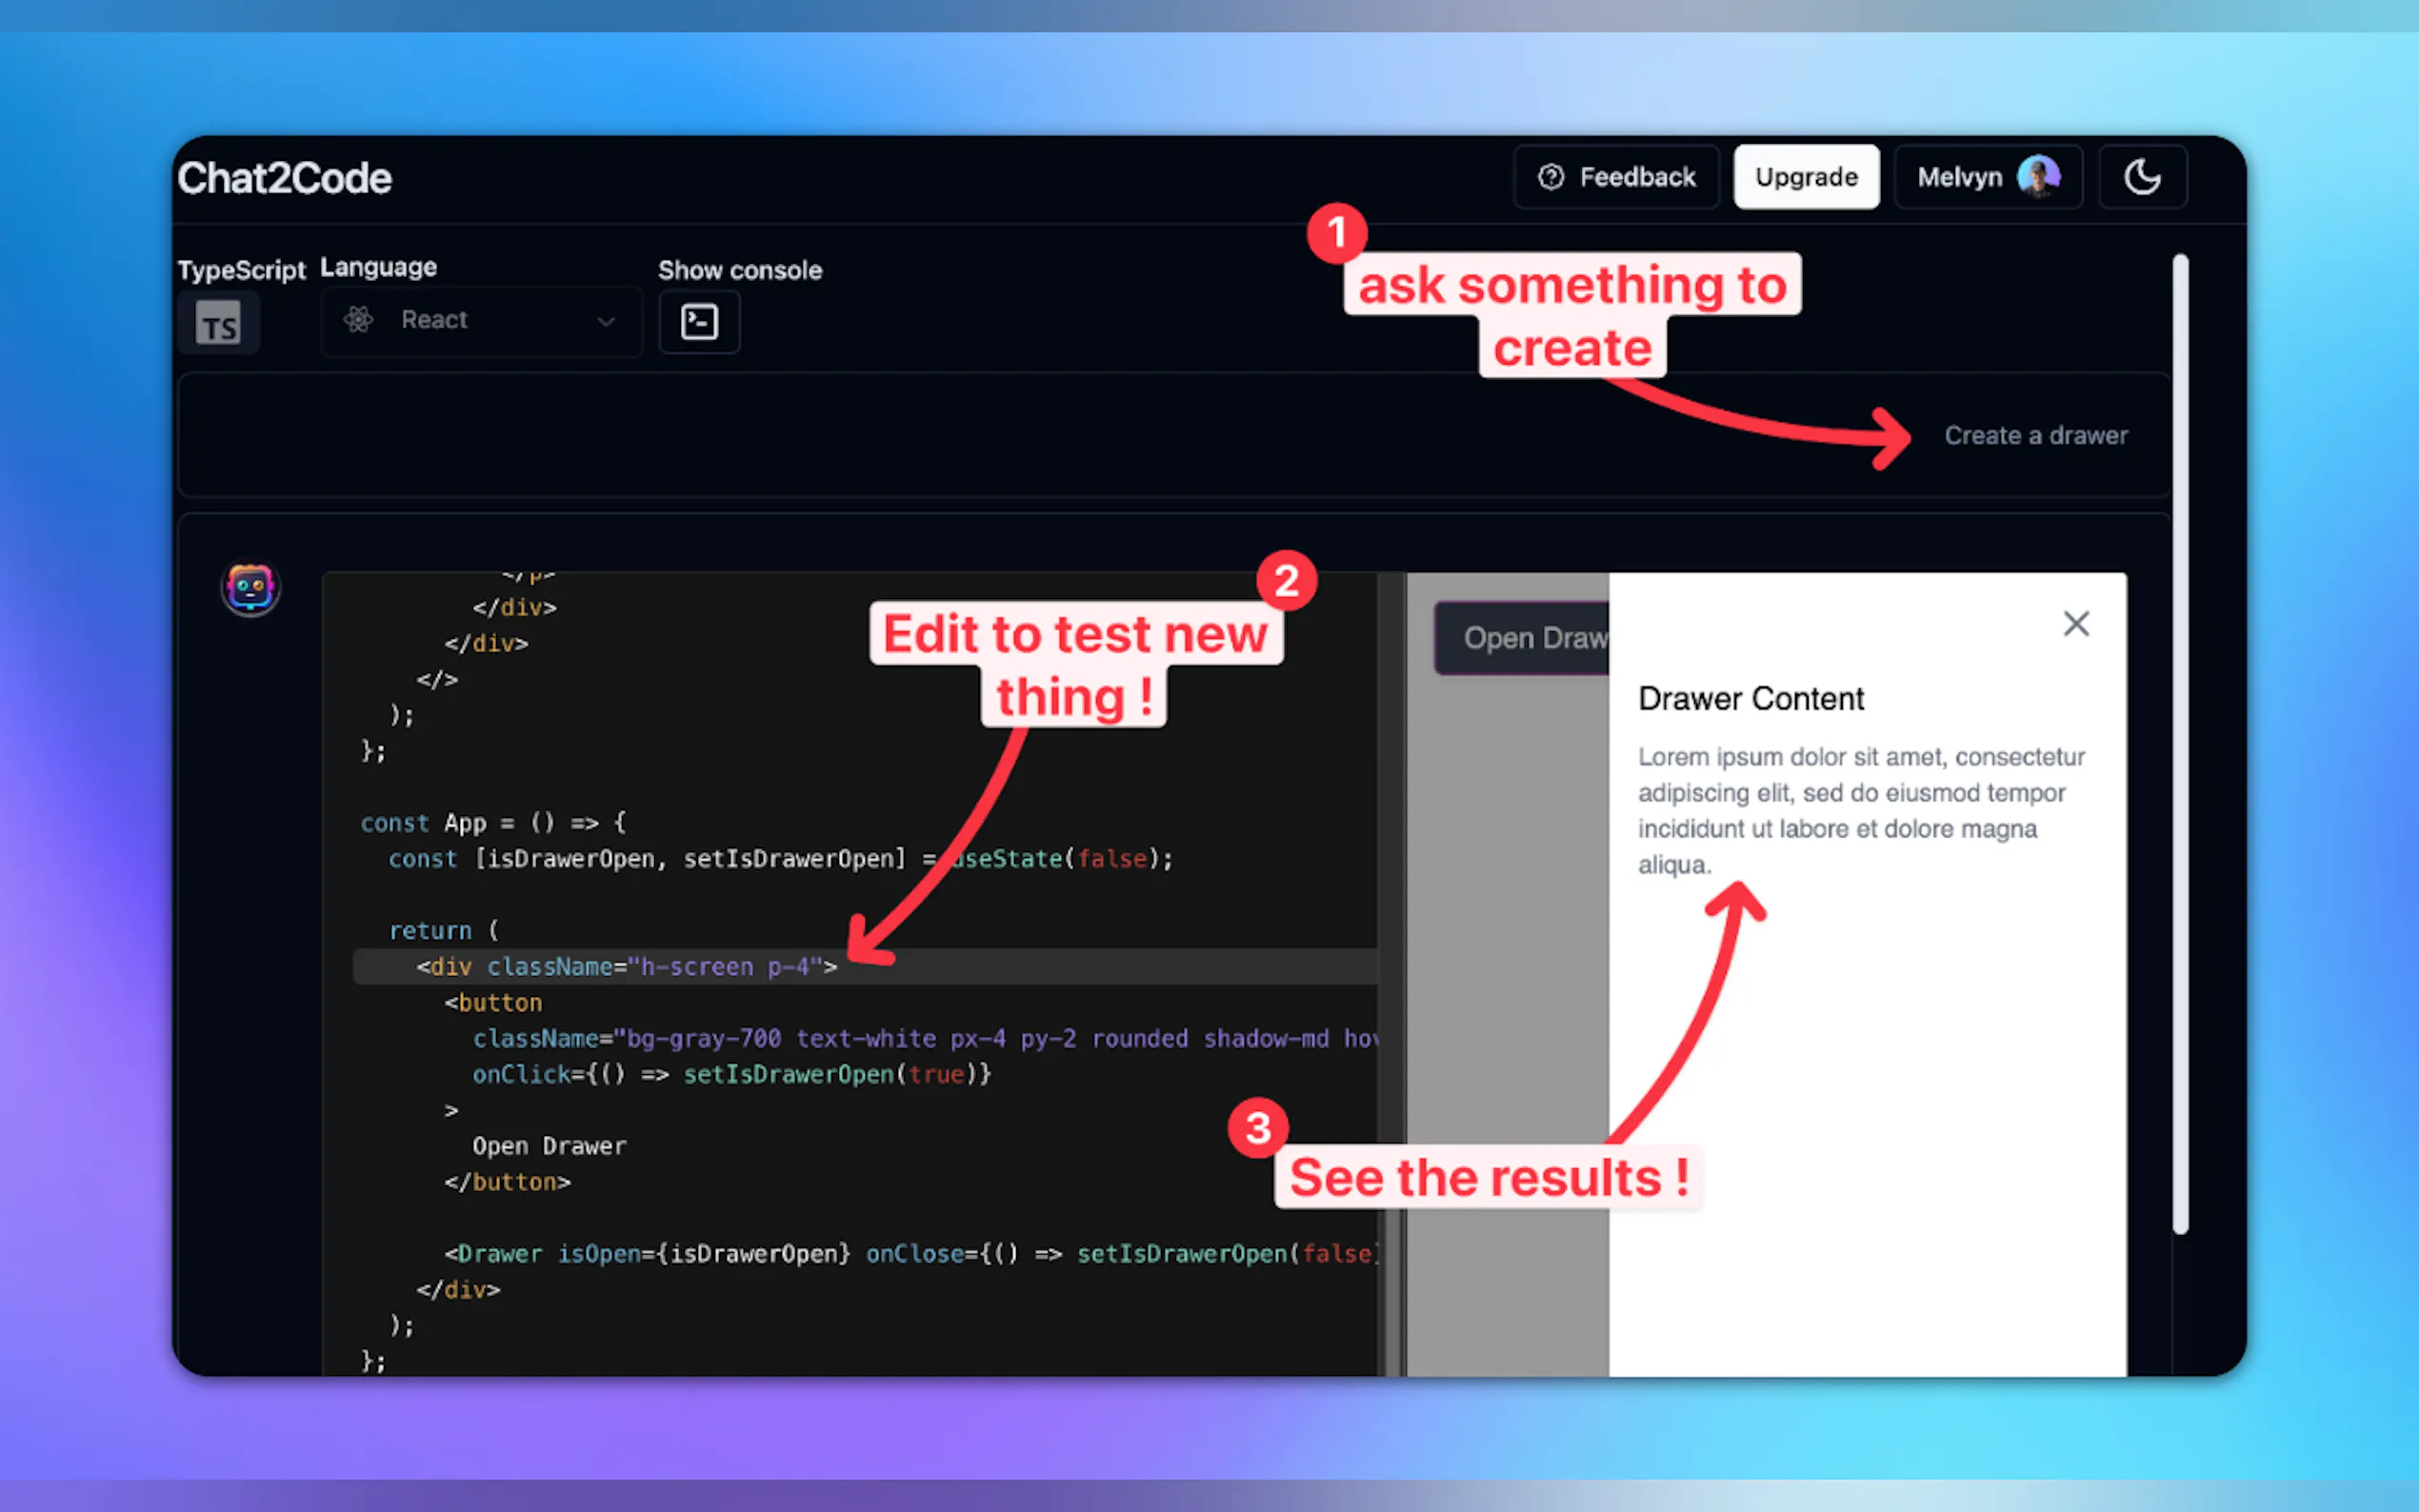The width and height of the screenshot is (2419, 1512).
Task: Toggle dark mode moon icon
Action: (x=2141, y=177)
